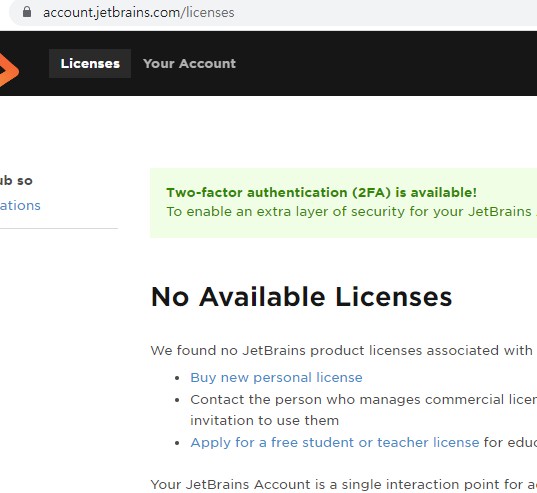
Task: Click the bullet before Apply for a free license
Action: tap(177, 443)
